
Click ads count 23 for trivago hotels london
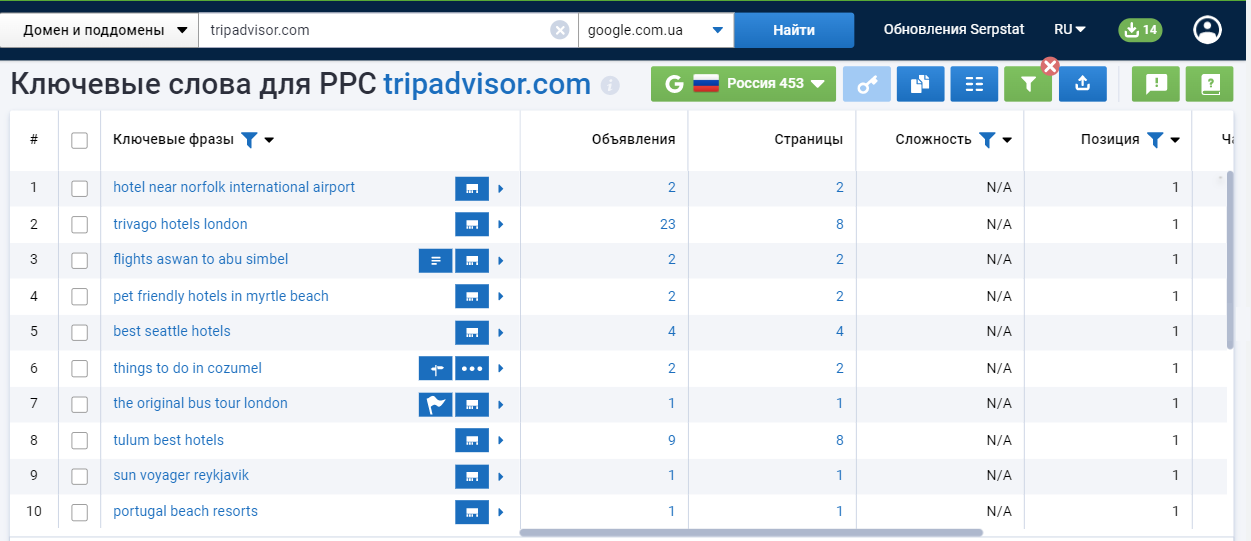pos(668,224)
